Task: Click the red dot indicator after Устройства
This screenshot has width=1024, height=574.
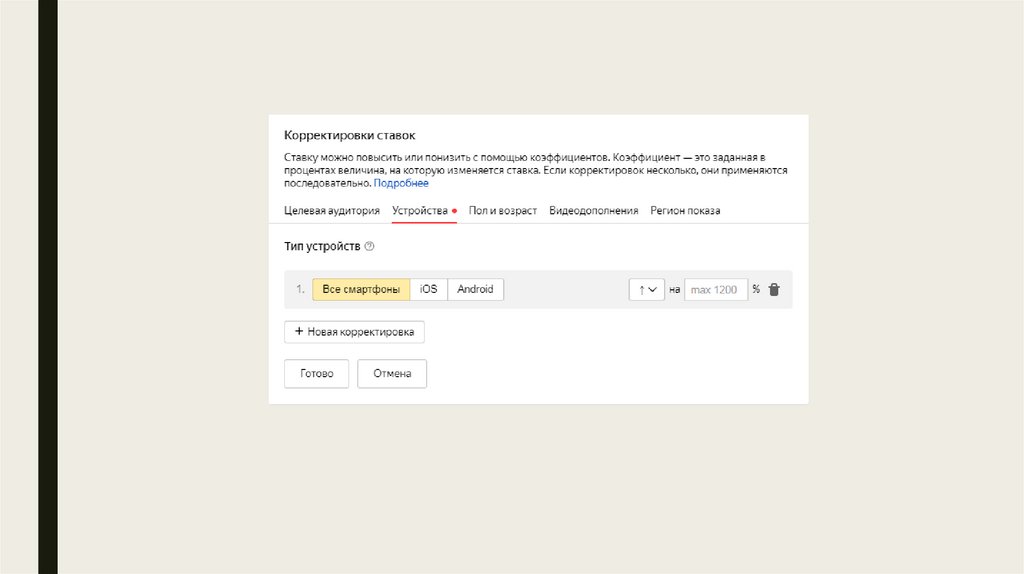Action: tap(454, 211)
